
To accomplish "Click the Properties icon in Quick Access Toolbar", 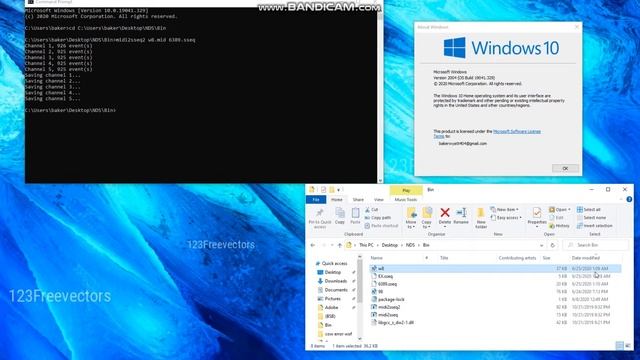I will point(323,190).
